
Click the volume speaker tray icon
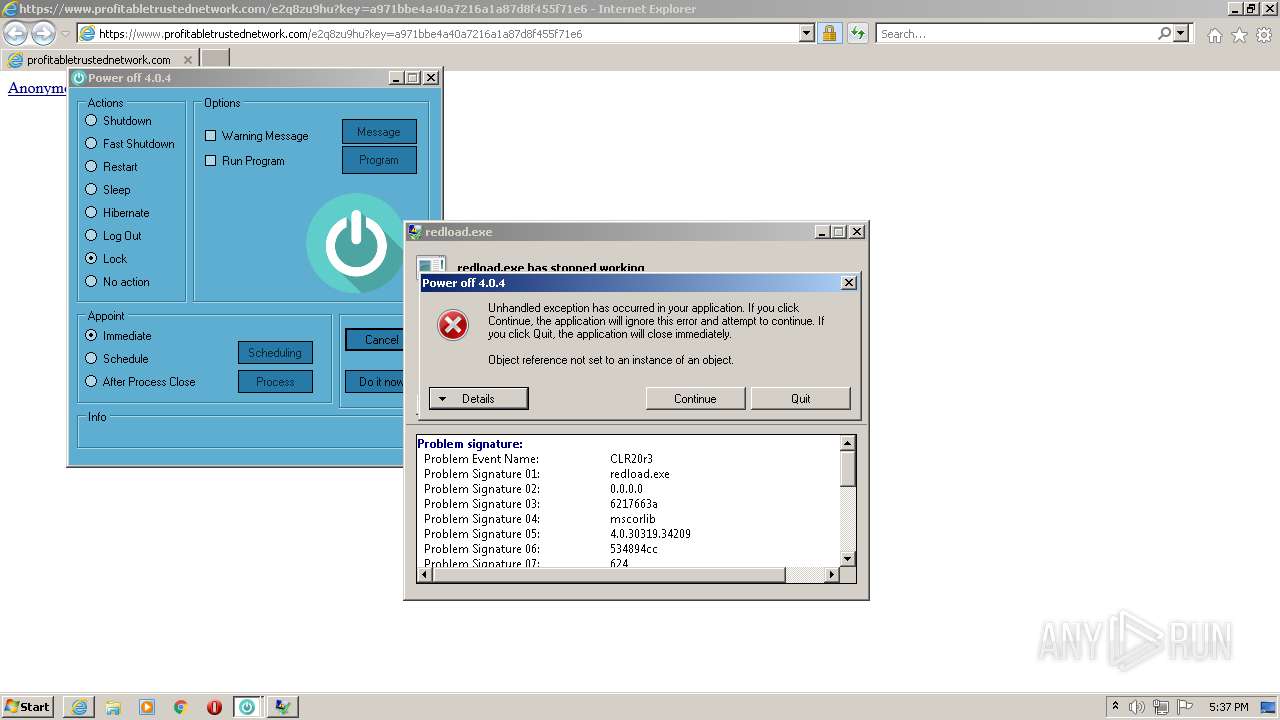[x=1137, y=707]
